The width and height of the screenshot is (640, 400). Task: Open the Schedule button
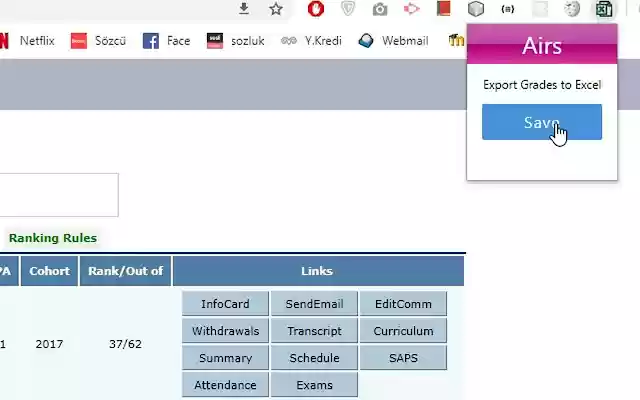tap(314, 358)
